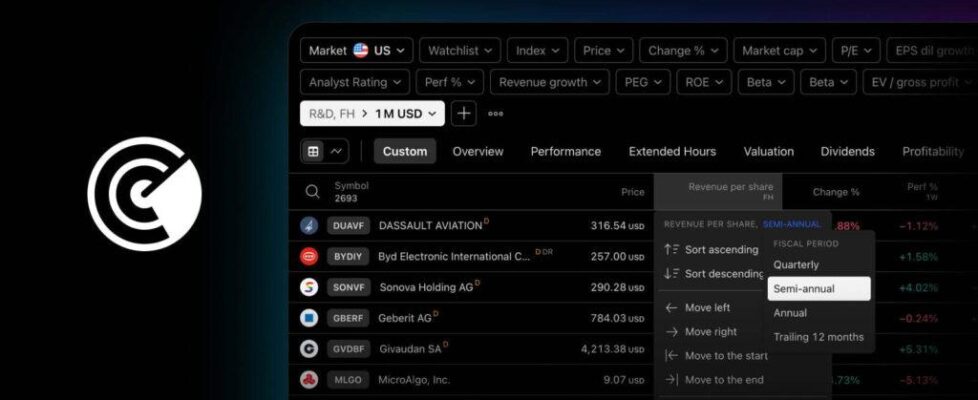Expand the ROE filter

tap(704, 82)
